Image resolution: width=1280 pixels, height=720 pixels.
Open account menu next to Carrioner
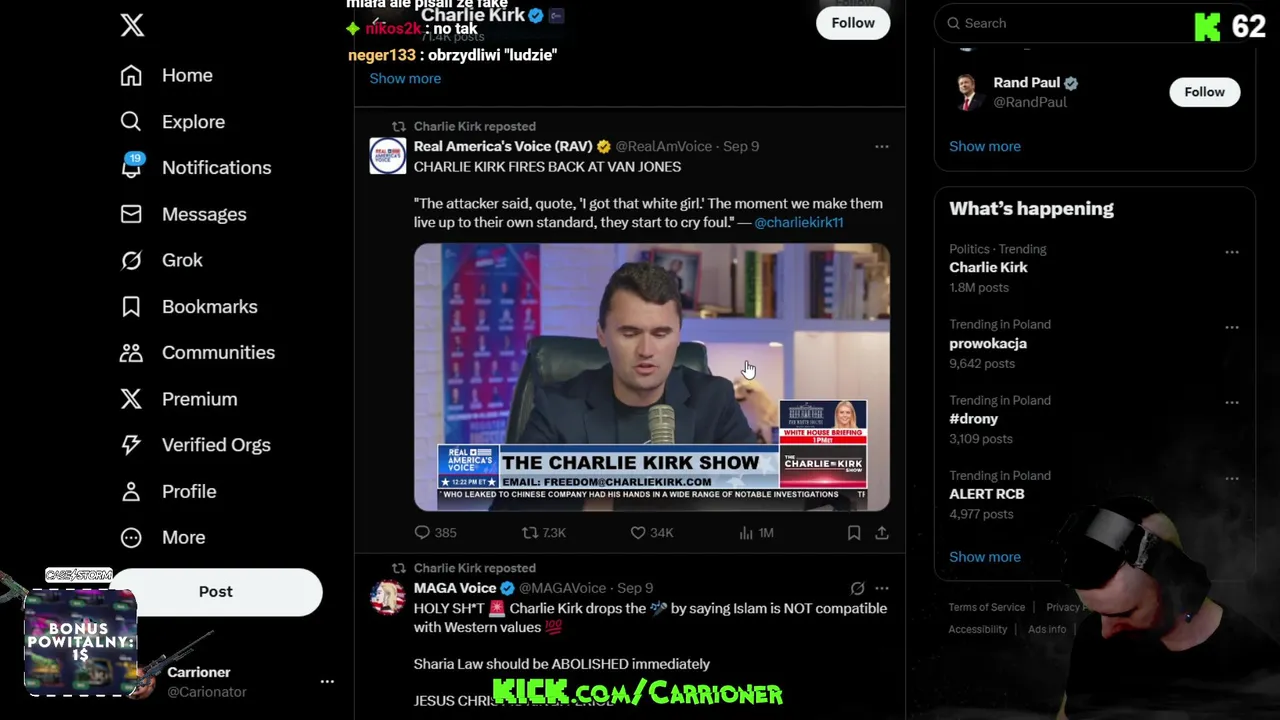point(327,681)
